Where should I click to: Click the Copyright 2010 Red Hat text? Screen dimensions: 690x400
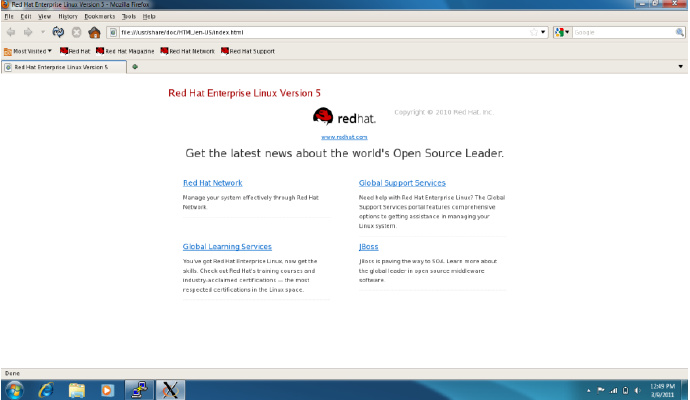[x=444, y=112]
